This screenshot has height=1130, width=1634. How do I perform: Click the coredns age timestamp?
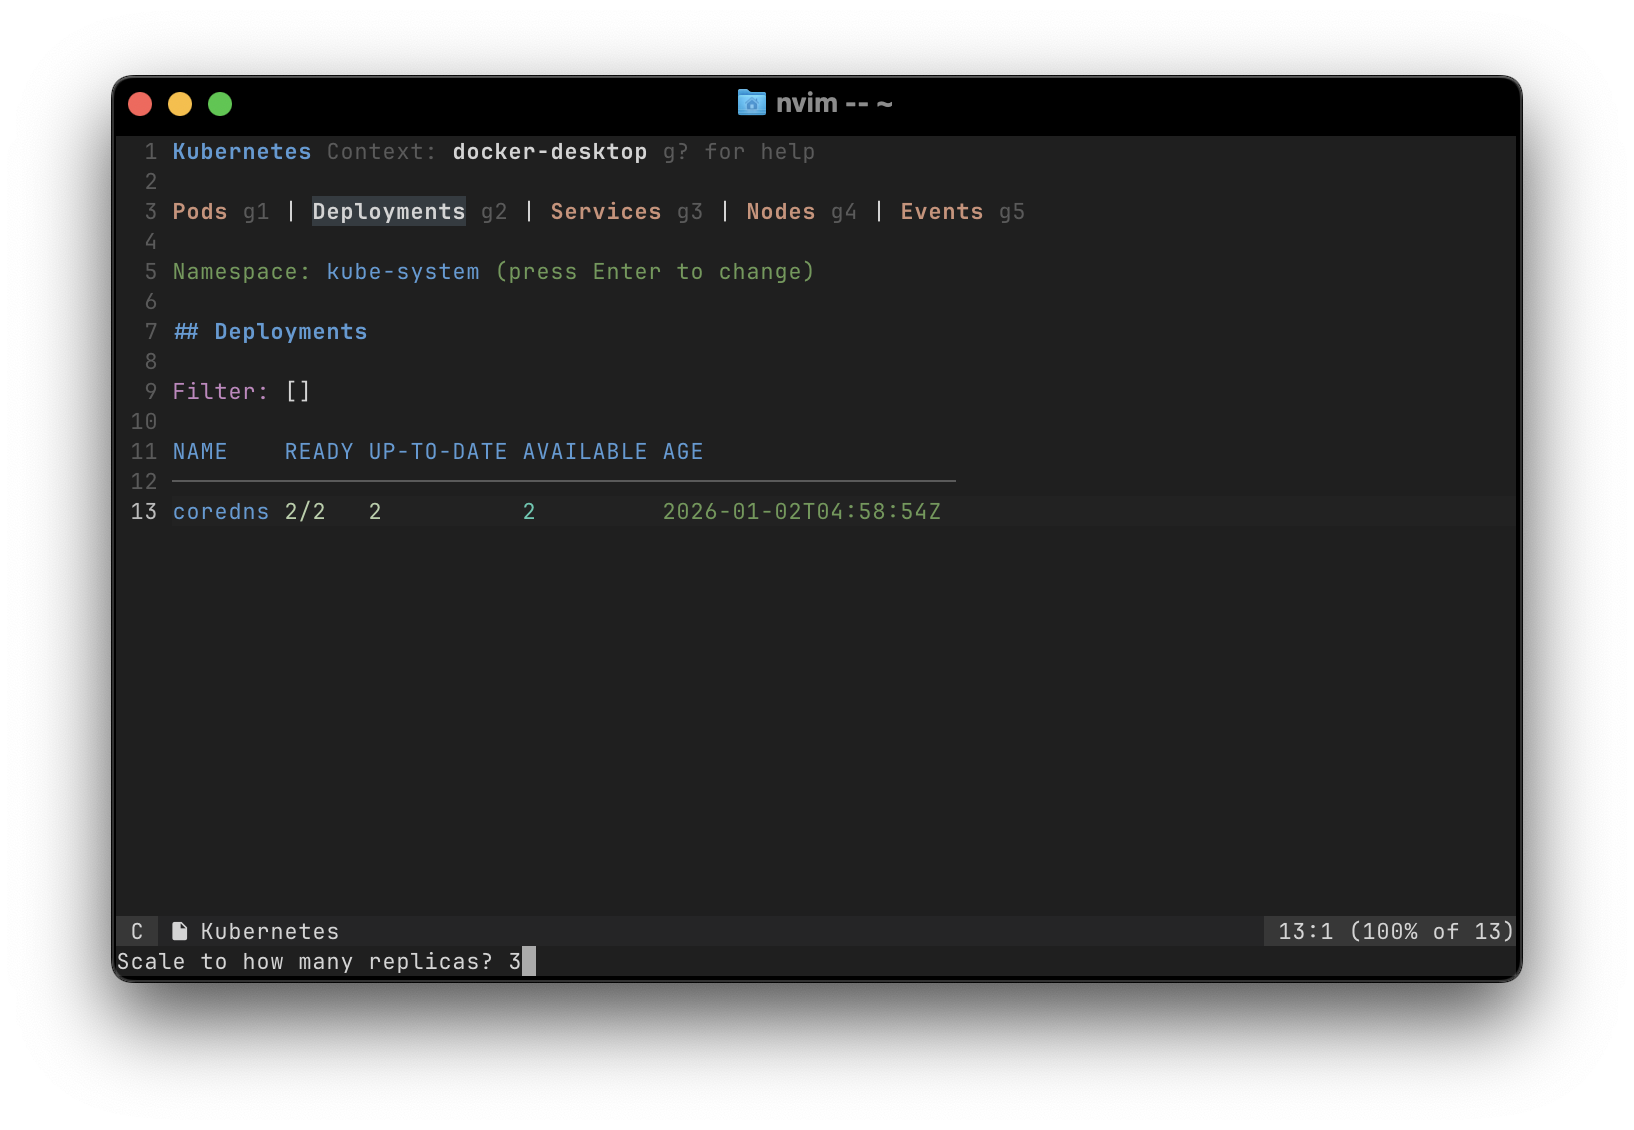click(x=802, y=512)
